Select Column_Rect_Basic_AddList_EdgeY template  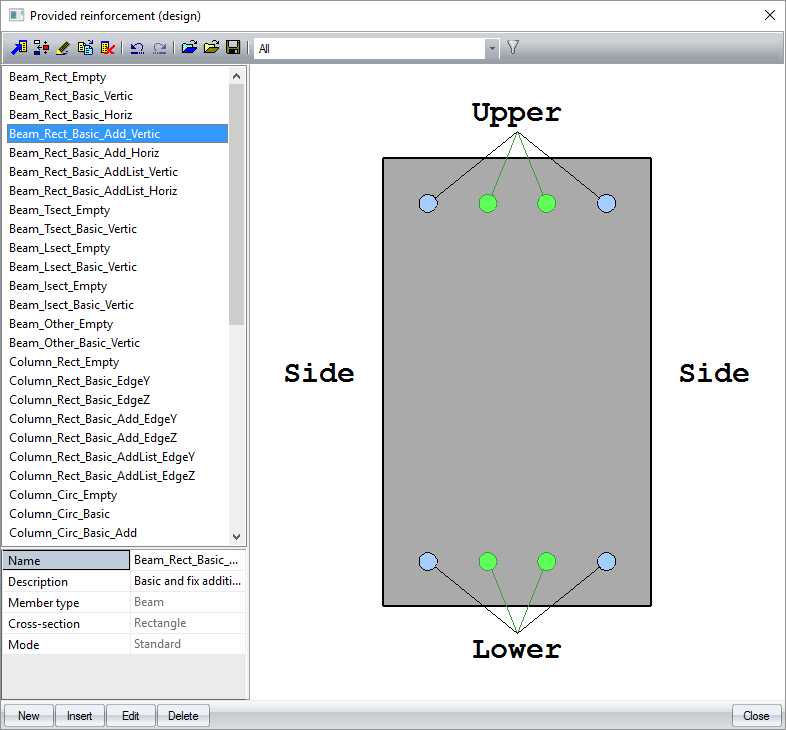point(118,457)
